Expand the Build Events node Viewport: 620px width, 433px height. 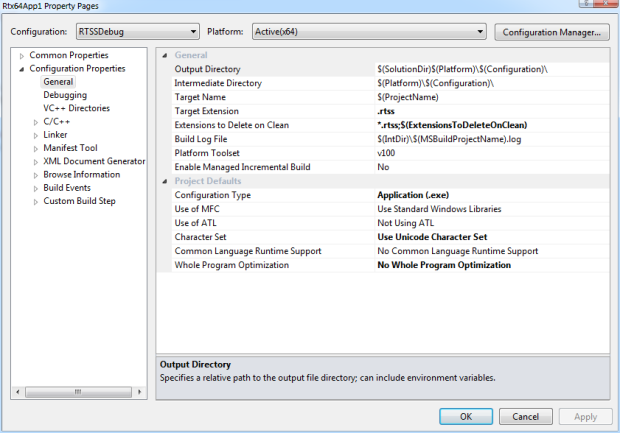tap(36, 188)
